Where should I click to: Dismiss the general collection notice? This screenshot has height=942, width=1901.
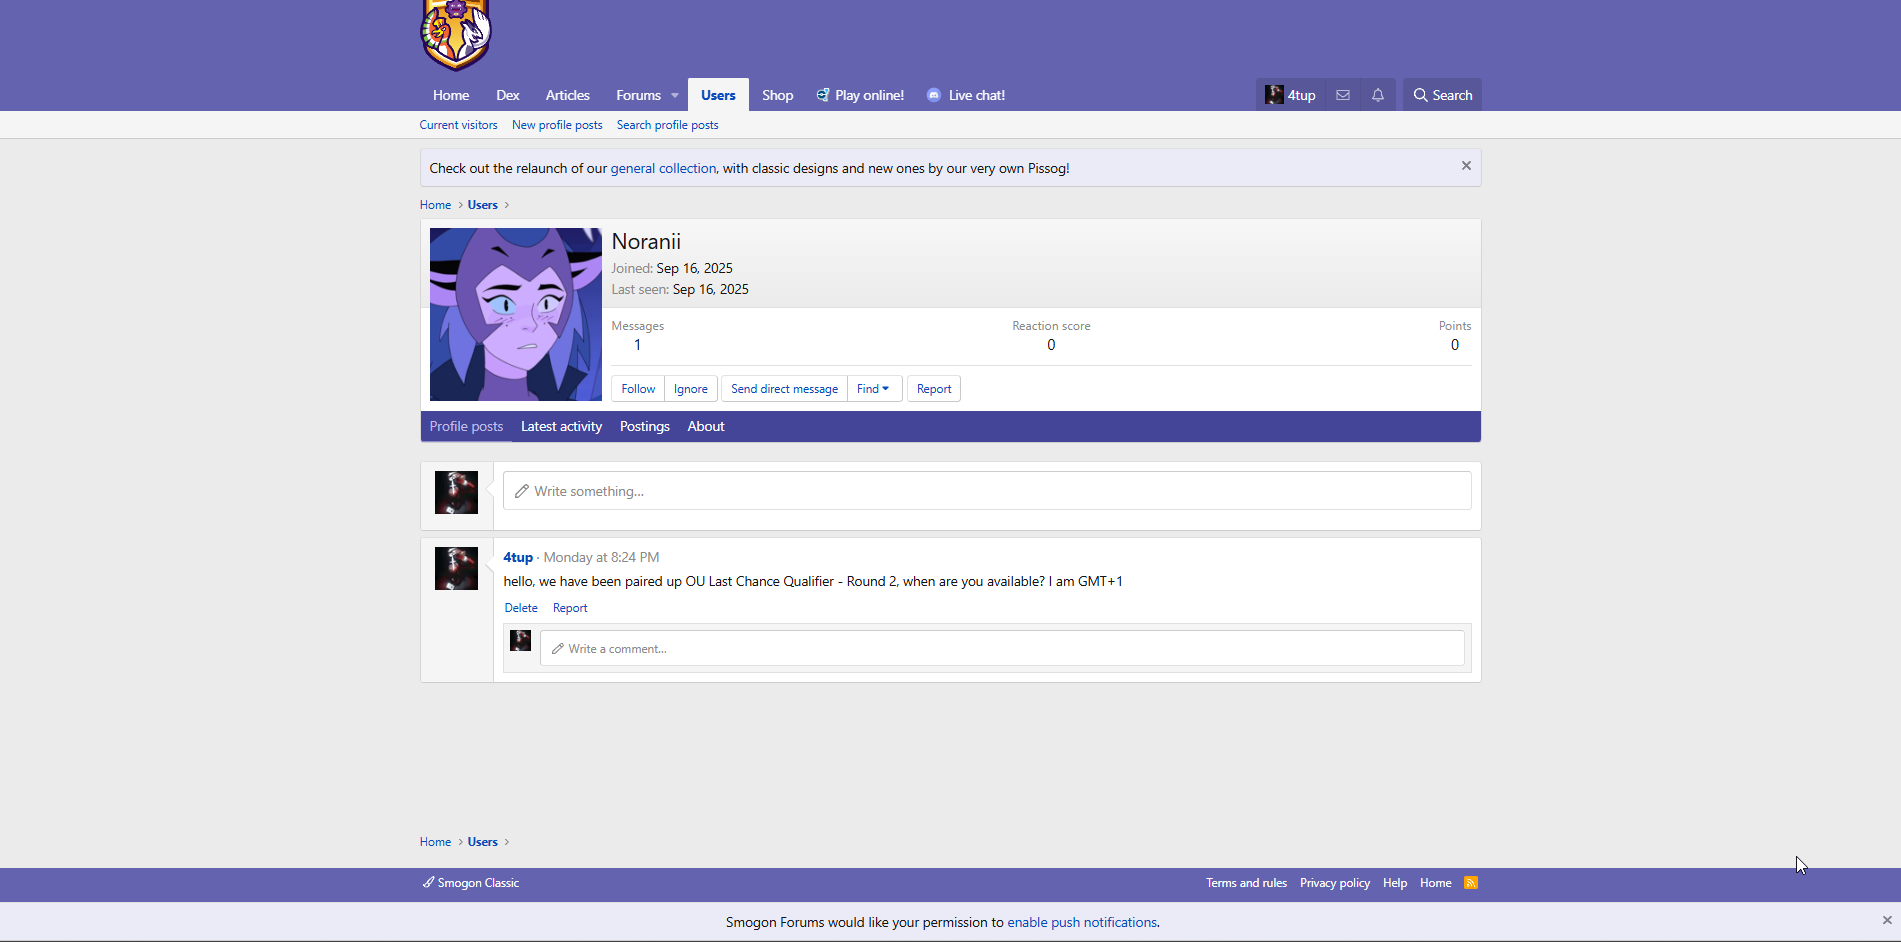pos(1466,166)
